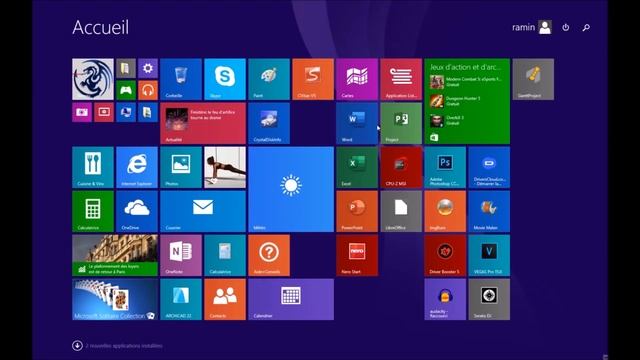Open the power options button
The width and height of the screenshot is (640, 360).
(x=565, y=27)
